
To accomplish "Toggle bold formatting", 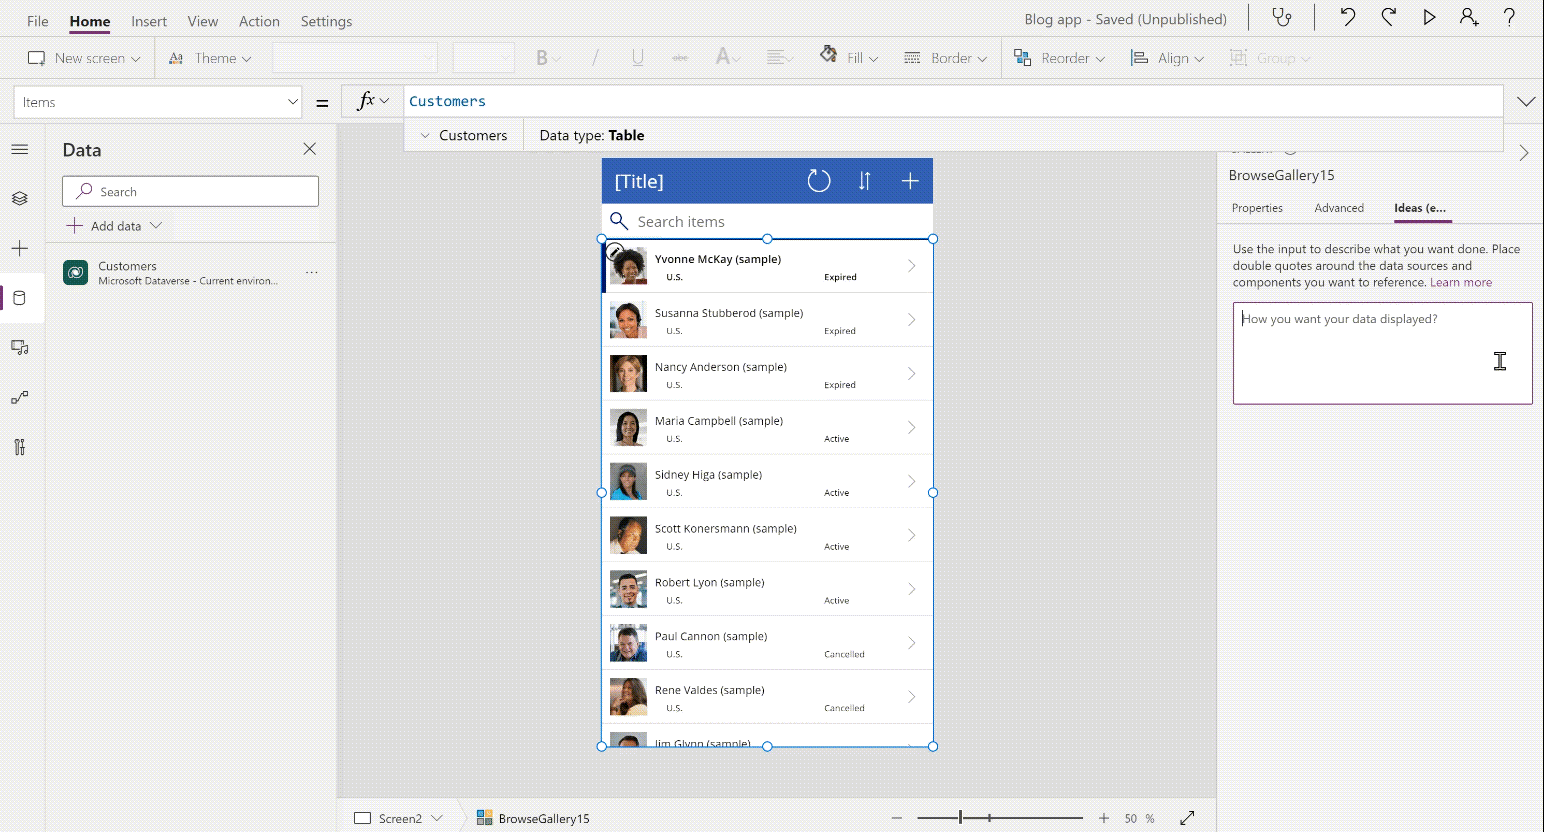I will 541,57.
